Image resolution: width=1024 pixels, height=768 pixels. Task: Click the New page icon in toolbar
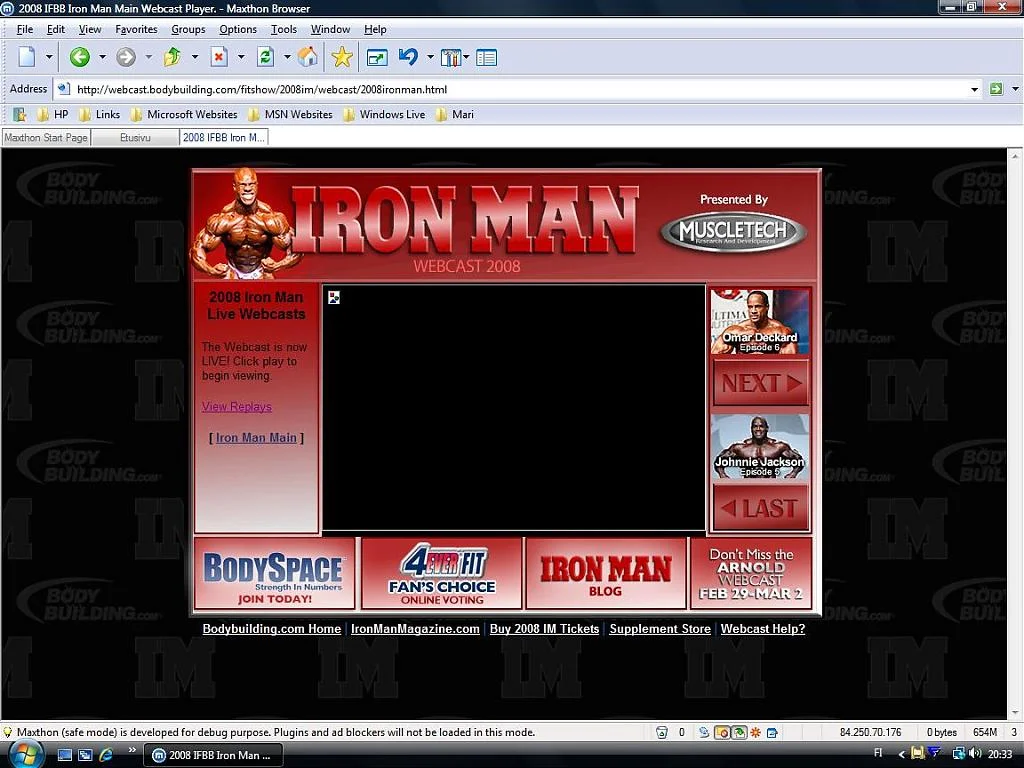[x=27, y=57]
